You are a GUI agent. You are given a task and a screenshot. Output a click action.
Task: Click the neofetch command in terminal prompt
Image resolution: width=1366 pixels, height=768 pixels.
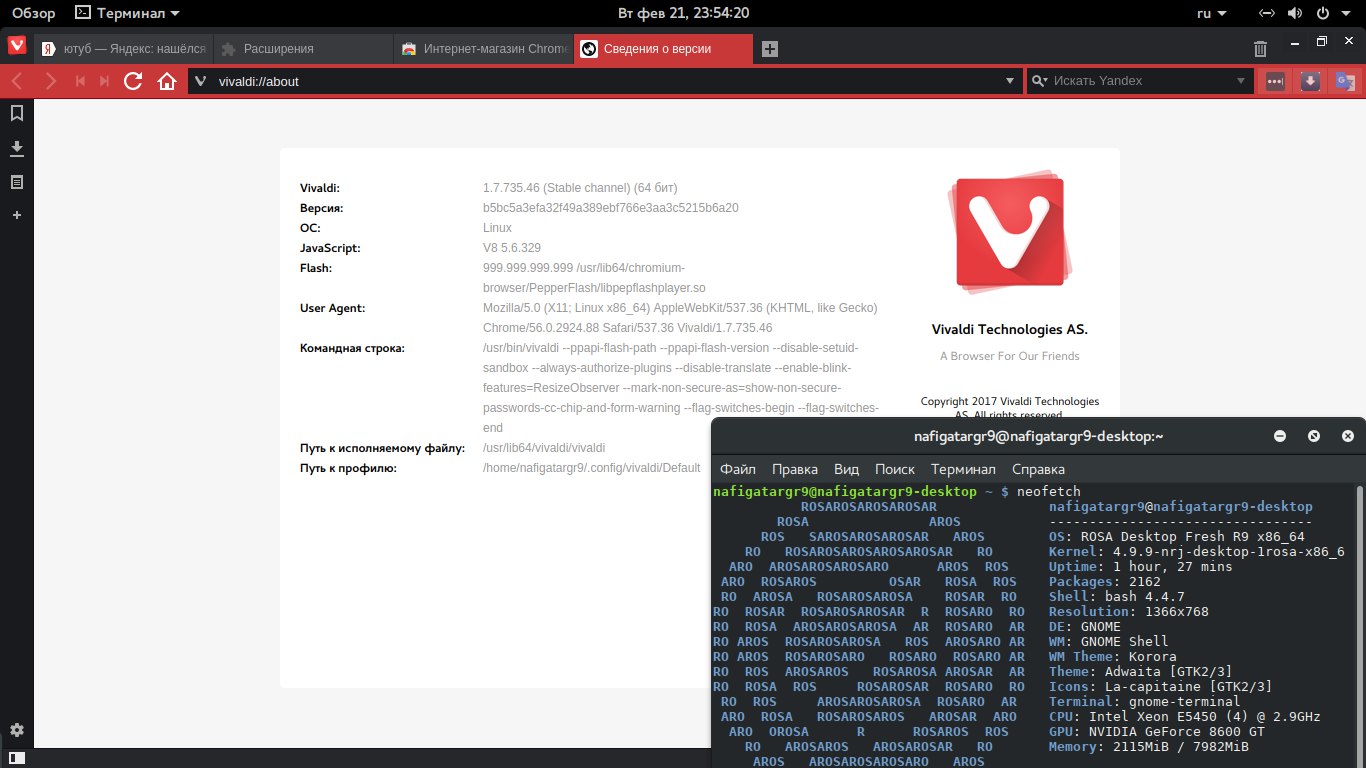click(1049, 492)
